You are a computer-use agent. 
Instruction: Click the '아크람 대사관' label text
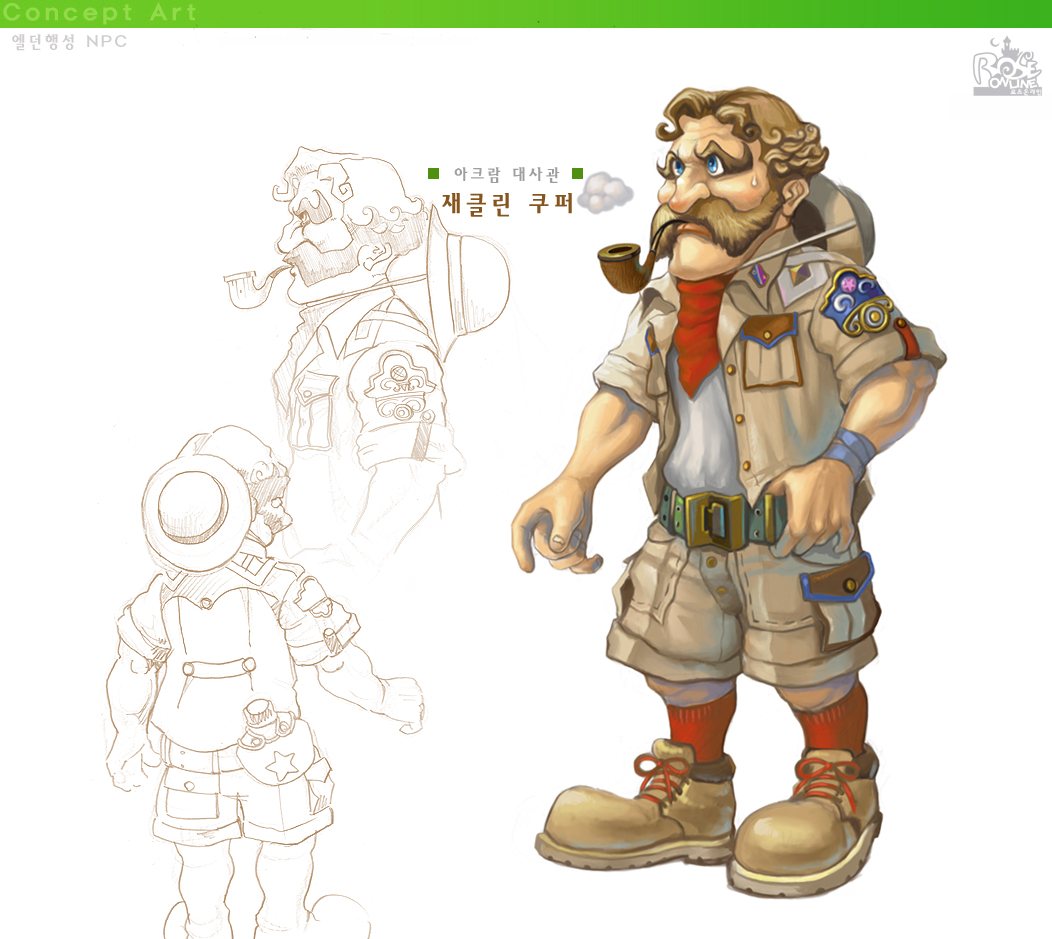click(x=507, y=174)
